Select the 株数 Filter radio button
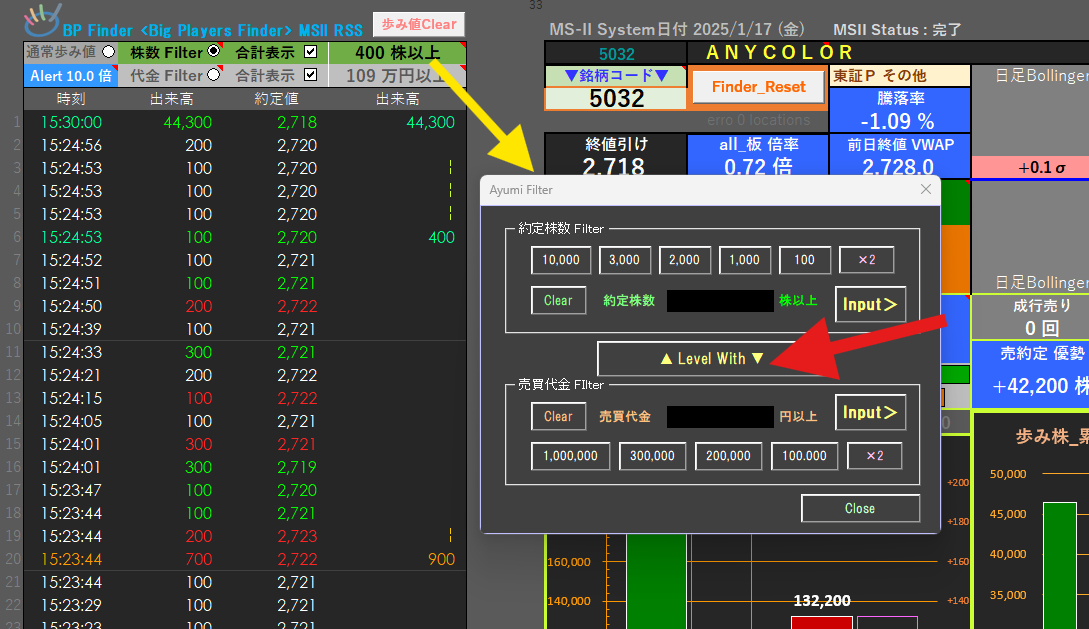Image resolution: width=1089 pixels, height=629 pixels. (x=213, y=52)
